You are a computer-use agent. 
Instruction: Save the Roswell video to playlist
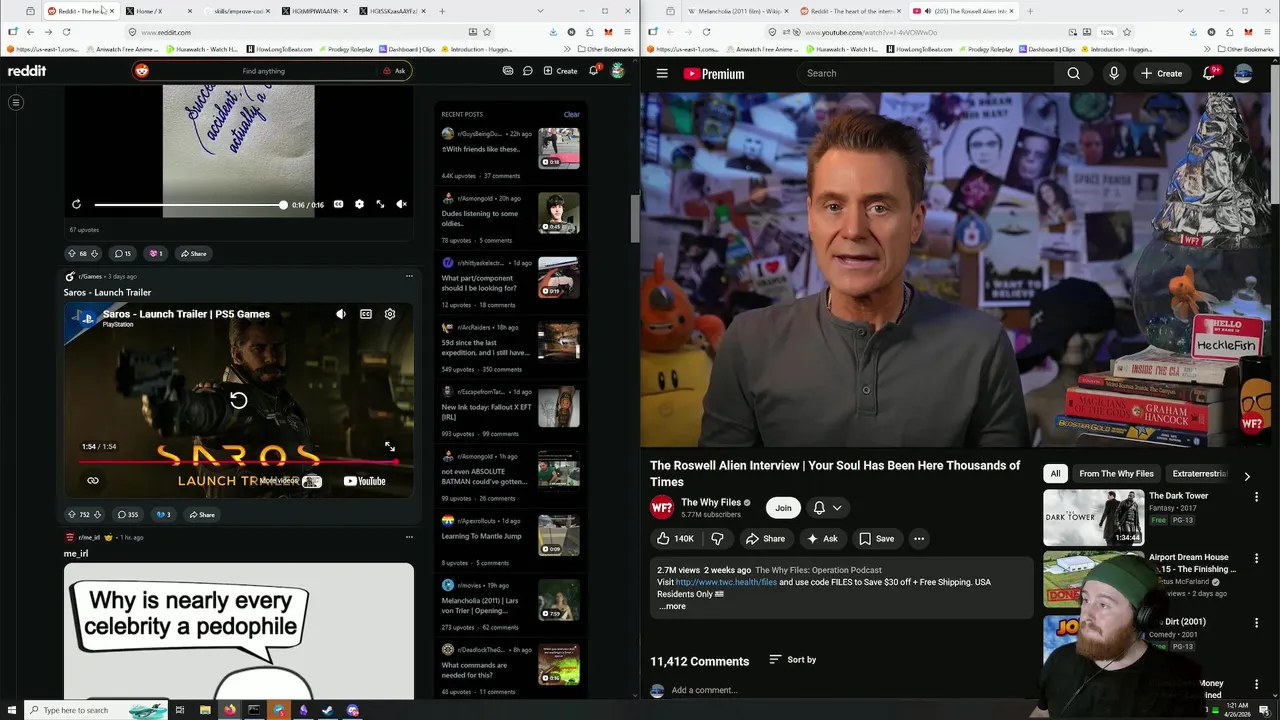point(877,539)
